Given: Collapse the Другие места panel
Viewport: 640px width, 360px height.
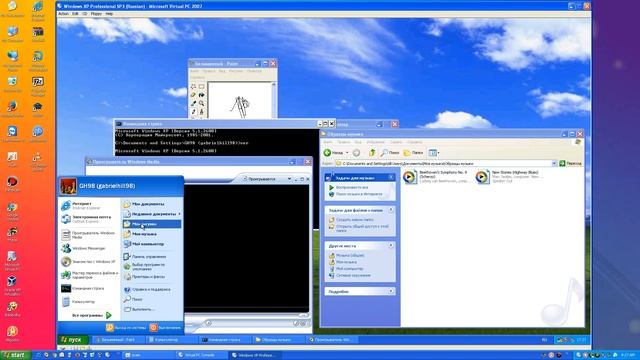Looking at the screenshot, I should click(x=391, y=246).
